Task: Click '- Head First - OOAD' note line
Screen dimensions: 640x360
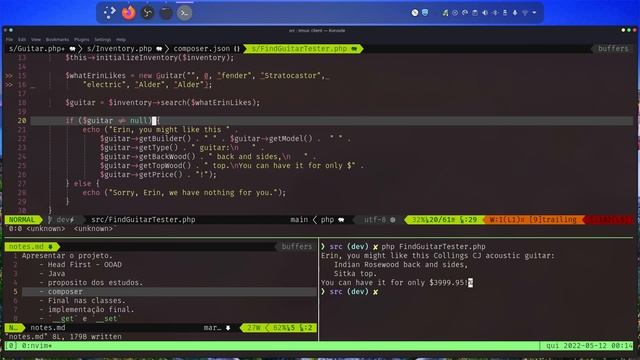Action: (80, 264)
